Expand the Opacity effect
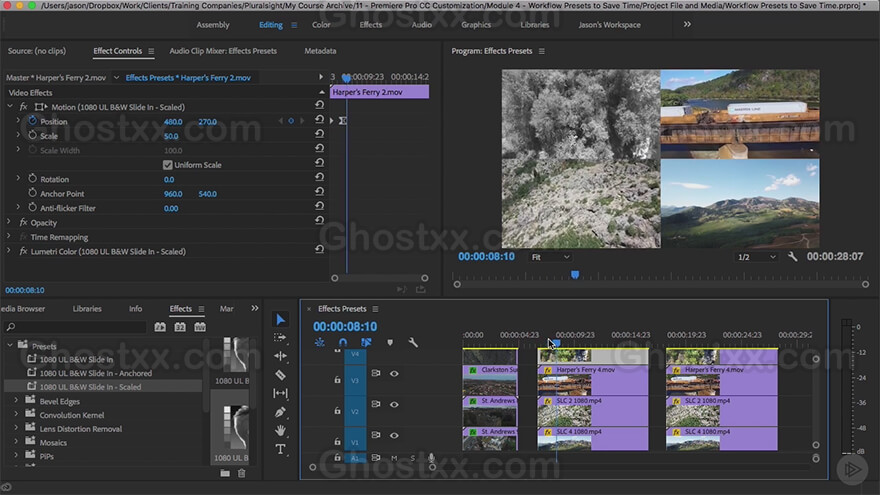Image resolution: width=880 pixels, height=495 pixels. pos(8,222)
